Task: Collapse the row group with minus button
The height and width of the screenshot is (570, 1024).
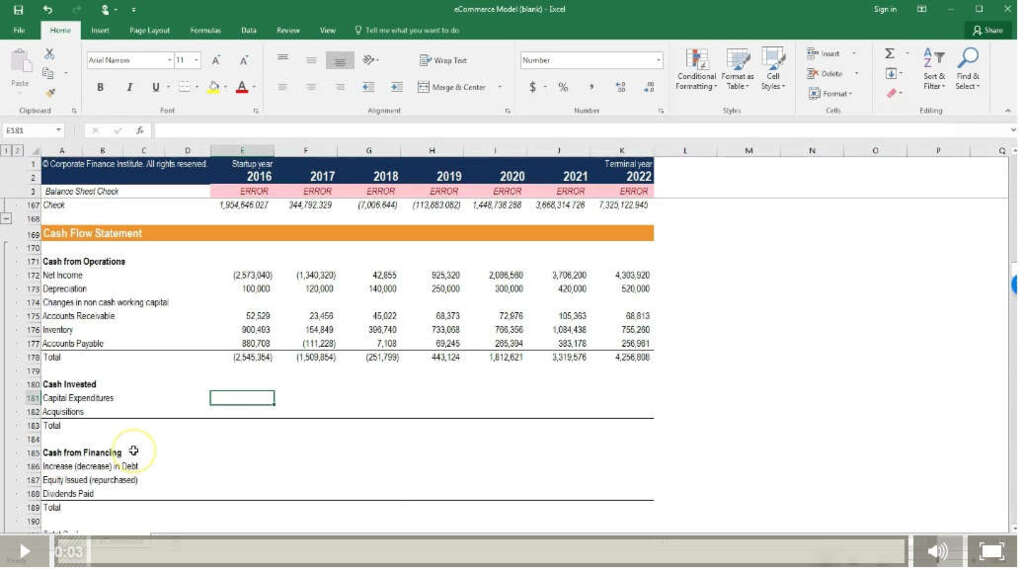Action: (7, 217)
